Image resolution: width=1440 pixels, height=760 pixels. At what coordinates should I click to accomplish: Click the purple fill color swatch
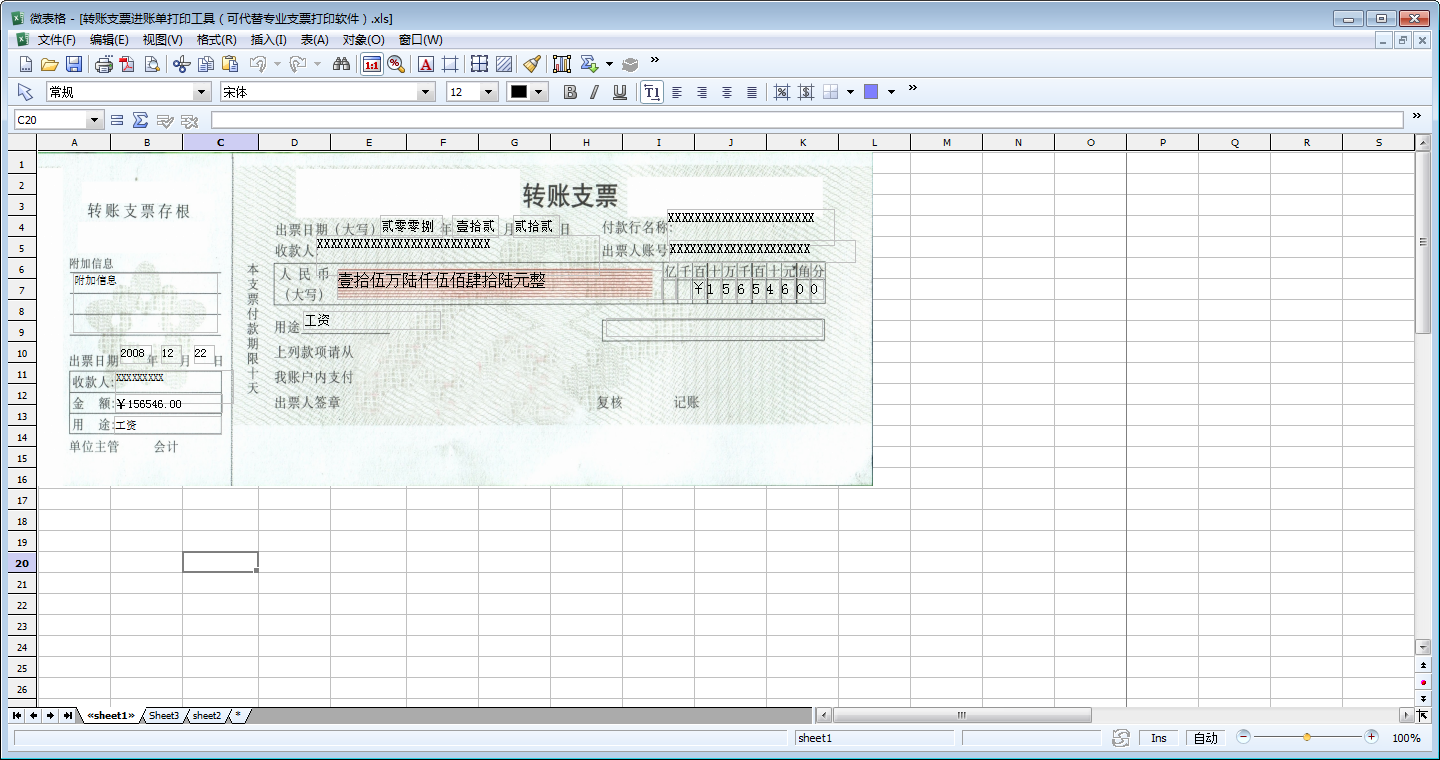click(871, 92)
